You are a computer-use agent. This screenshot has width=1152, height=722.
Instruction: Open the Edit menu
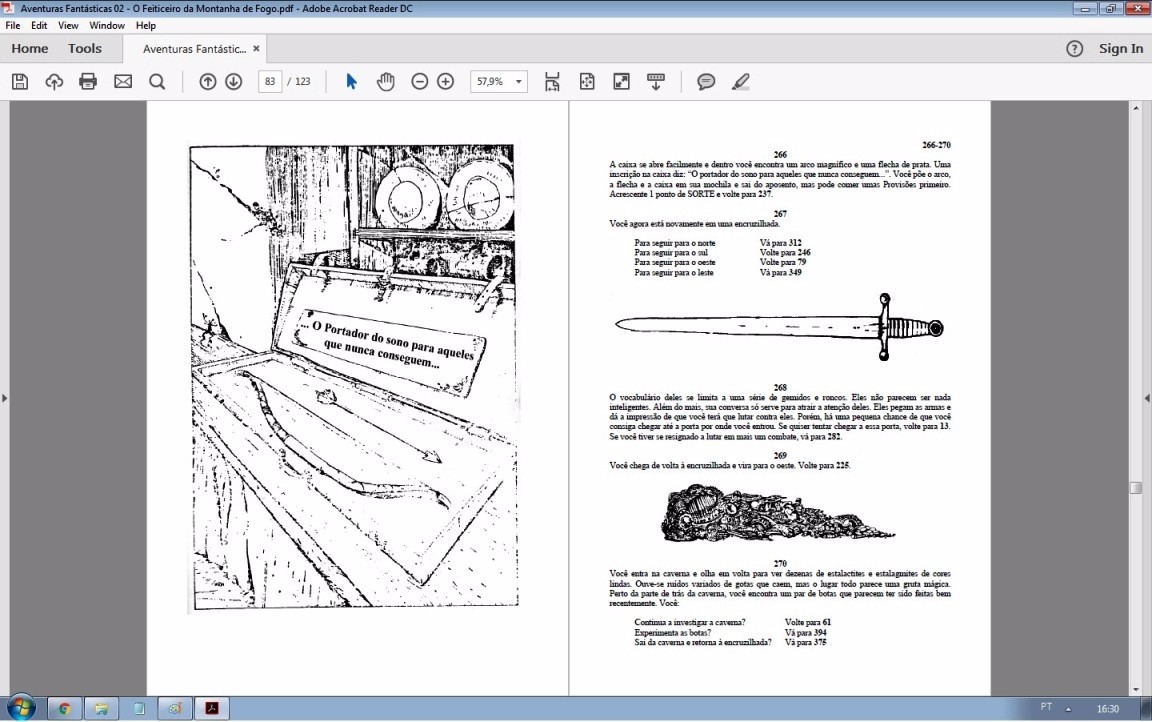pyautogui.click(x=39, y=25)
